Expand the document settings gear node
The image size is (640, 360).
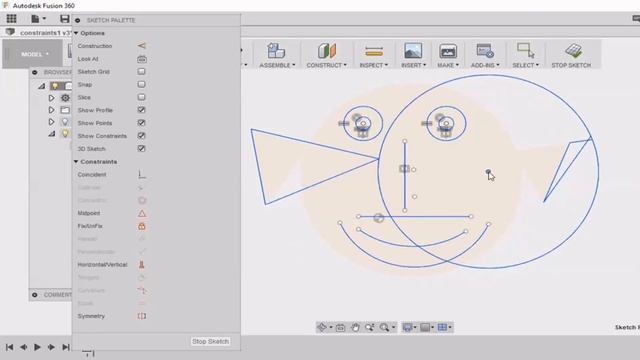(x=51, y=98)
